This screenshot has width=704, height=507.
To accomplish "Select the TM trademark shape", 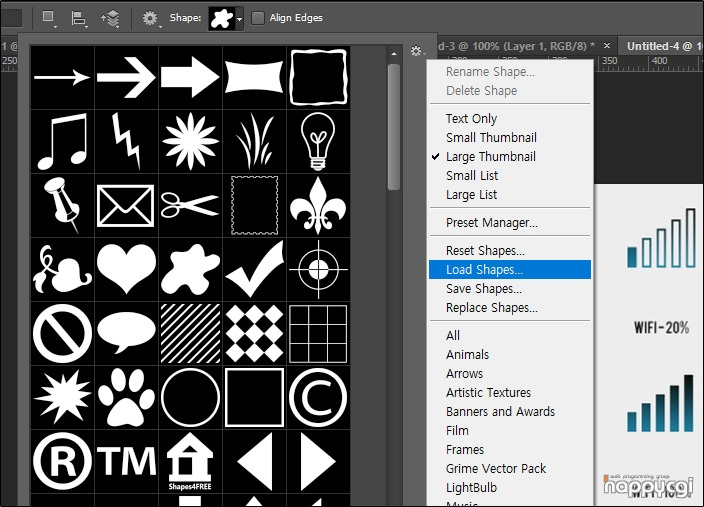I will pyautogui.click(x=127, y=461).
